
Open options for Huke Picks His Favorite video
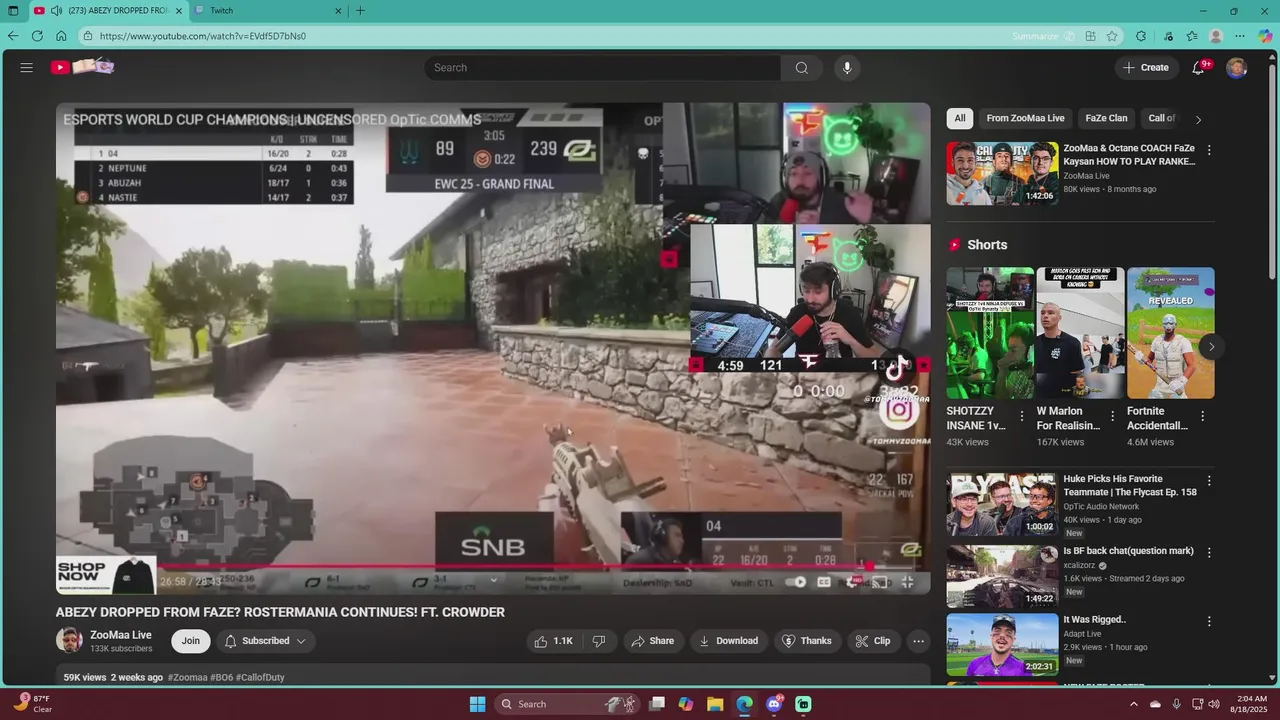(x=1208, y=481)
